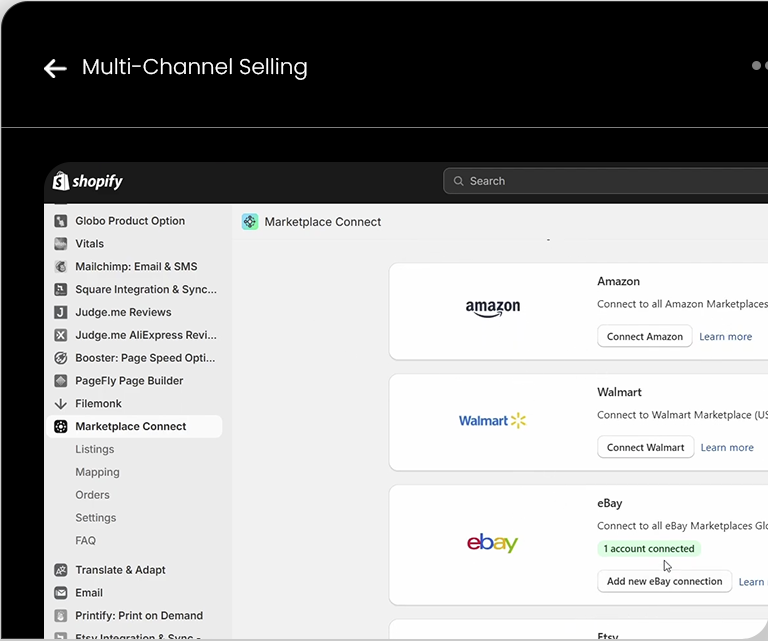Open Email in the sidebar

(89, 593)
